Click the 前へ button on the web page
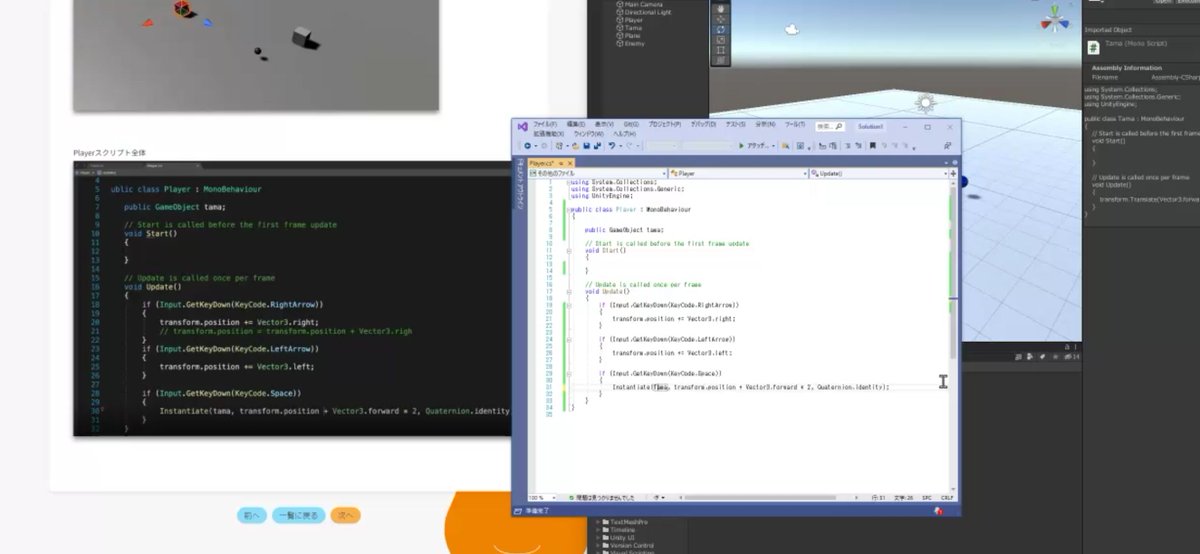1200x554 pixels. coord(251,516)
